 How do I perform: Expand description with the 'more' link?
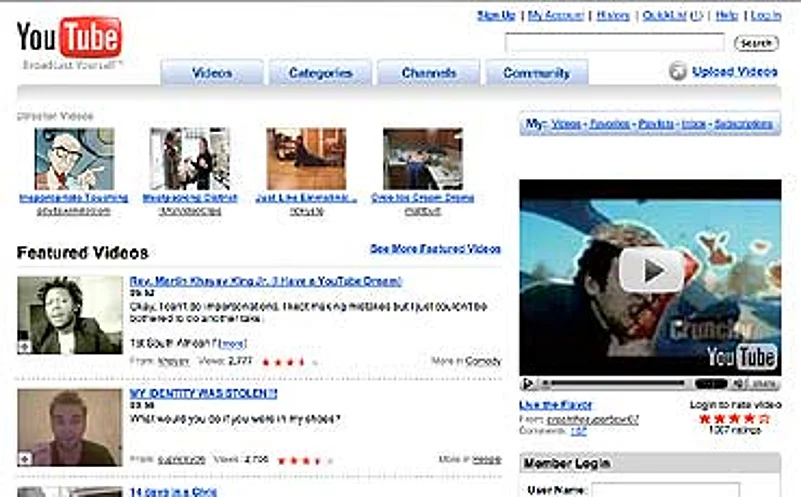coord(233,343)
